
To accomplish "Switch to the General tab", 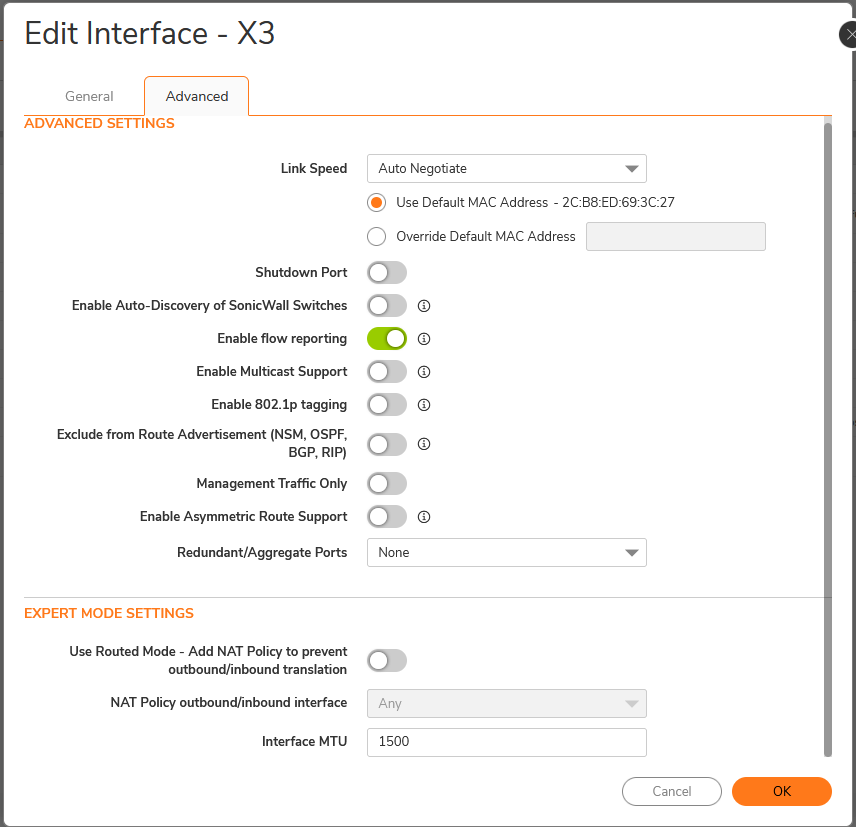I will (89, 96).
